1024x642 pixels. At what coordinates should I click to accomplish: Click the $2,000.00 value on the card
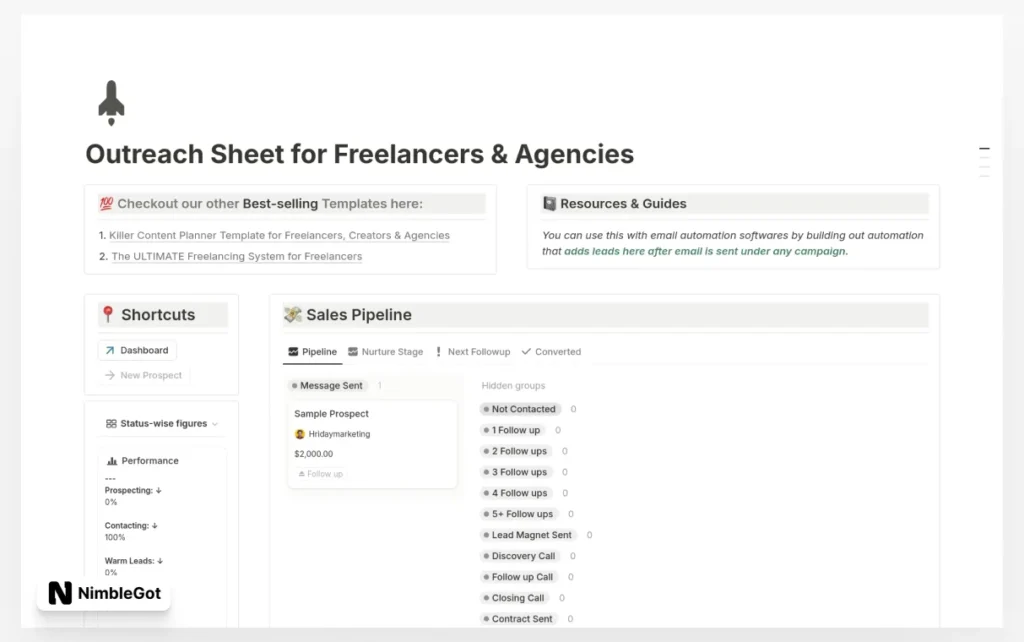pos(313,453)
